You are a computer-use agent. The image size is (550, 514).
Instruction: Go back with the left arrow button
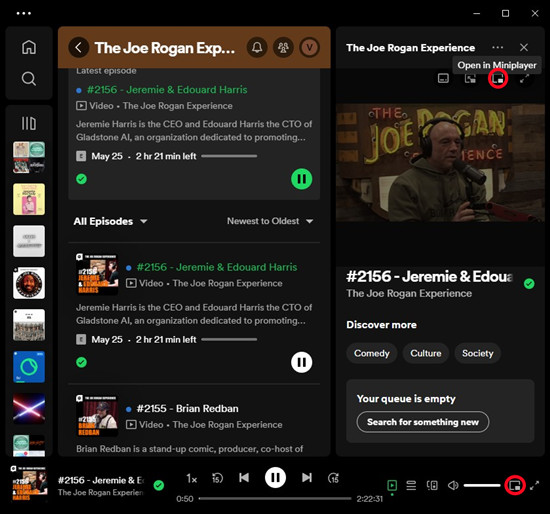[79, 47]
